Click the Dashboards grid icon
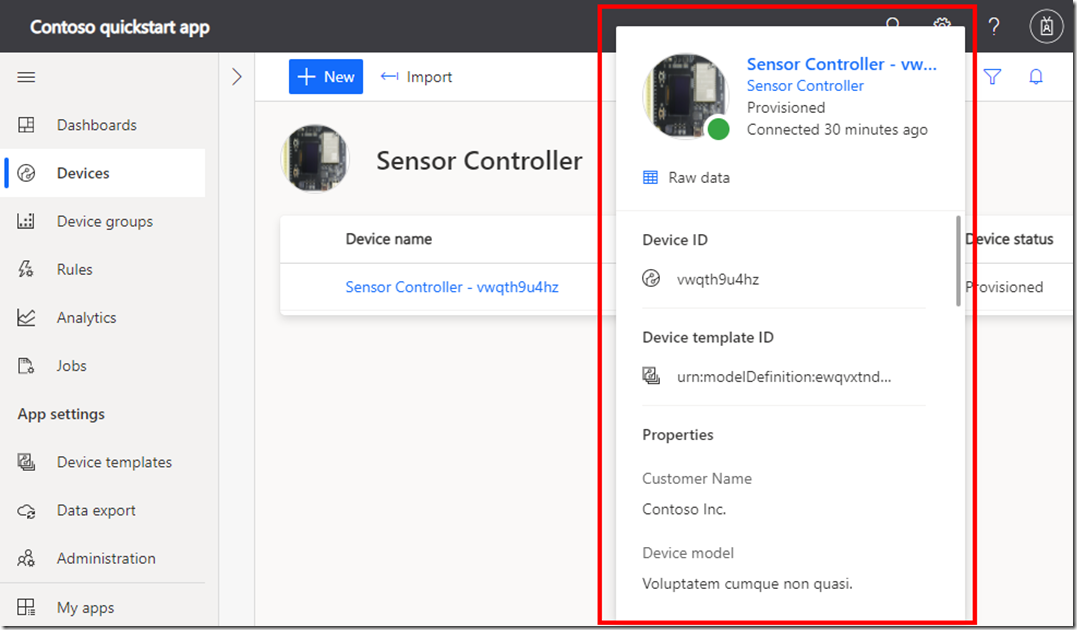This screenshot has height=630, width=1077. (26, 125)
